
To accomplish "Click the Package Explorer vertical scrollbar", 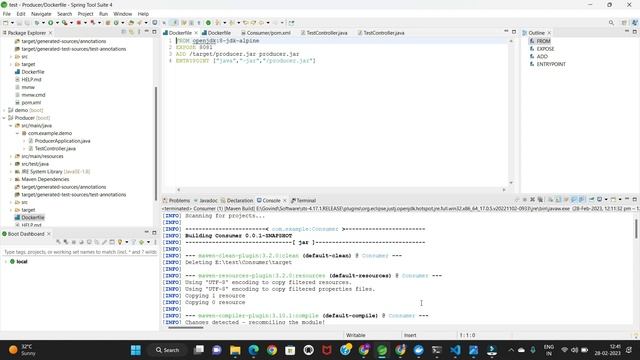I will [156, 143].
